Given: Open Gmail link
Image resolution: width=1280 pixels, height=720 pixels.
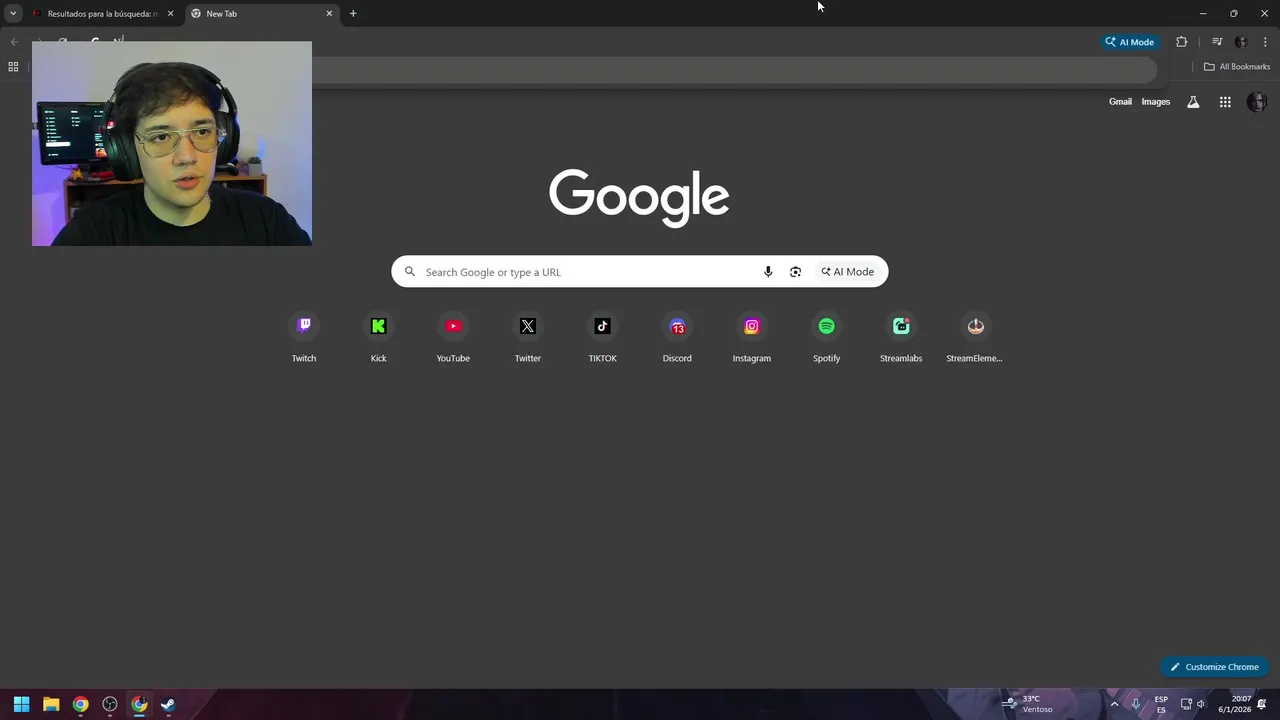Looking at the screenshot, I should coord(1120,102).
